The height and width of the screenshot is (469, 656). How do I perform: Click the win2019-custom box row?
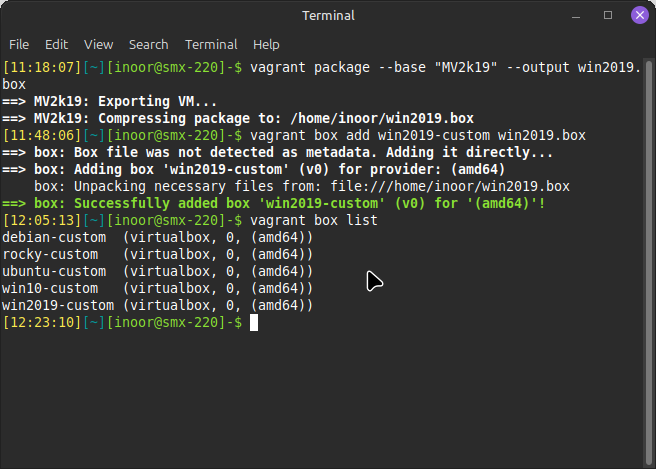[157, 305]
